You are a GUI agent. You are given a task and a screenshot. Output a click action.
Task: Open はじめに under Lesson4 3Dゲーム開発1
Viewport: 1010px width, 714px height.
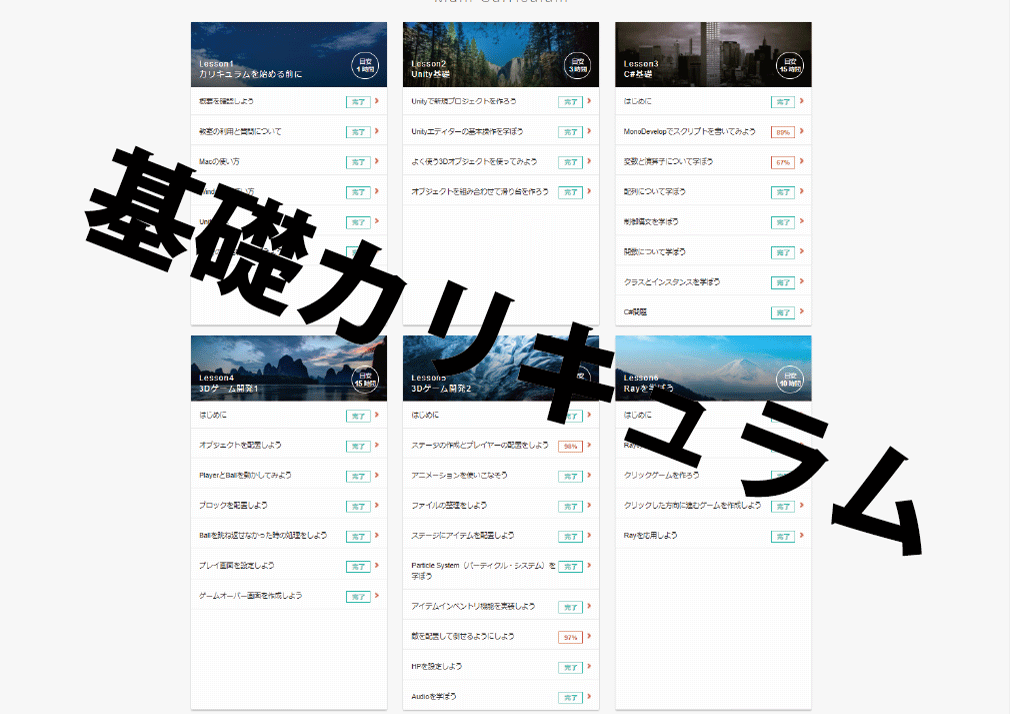point(289,415)
